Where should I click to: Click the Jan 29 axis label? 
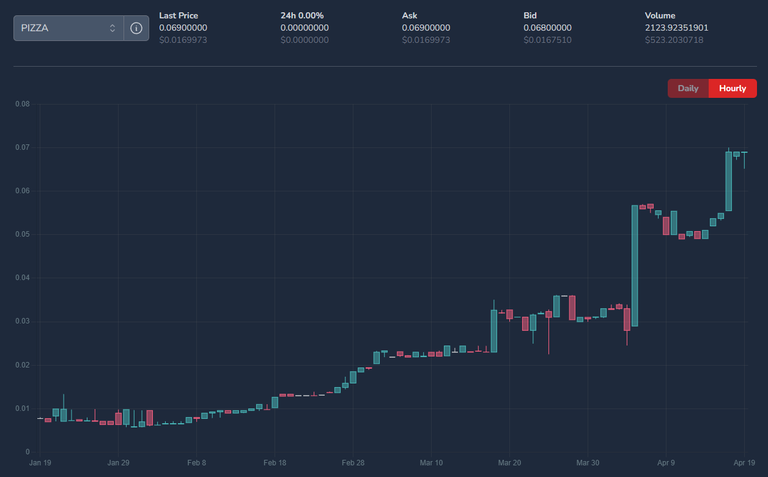(x=118, y=463)
